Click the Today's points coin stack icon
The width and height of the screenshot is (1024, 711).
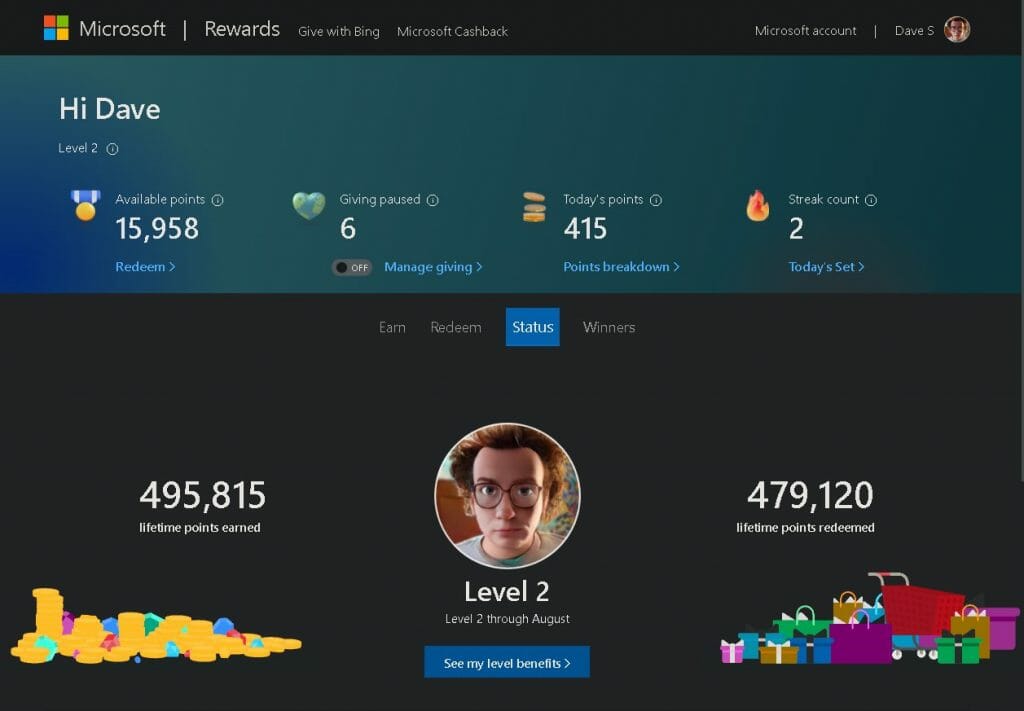click(534, 206)
